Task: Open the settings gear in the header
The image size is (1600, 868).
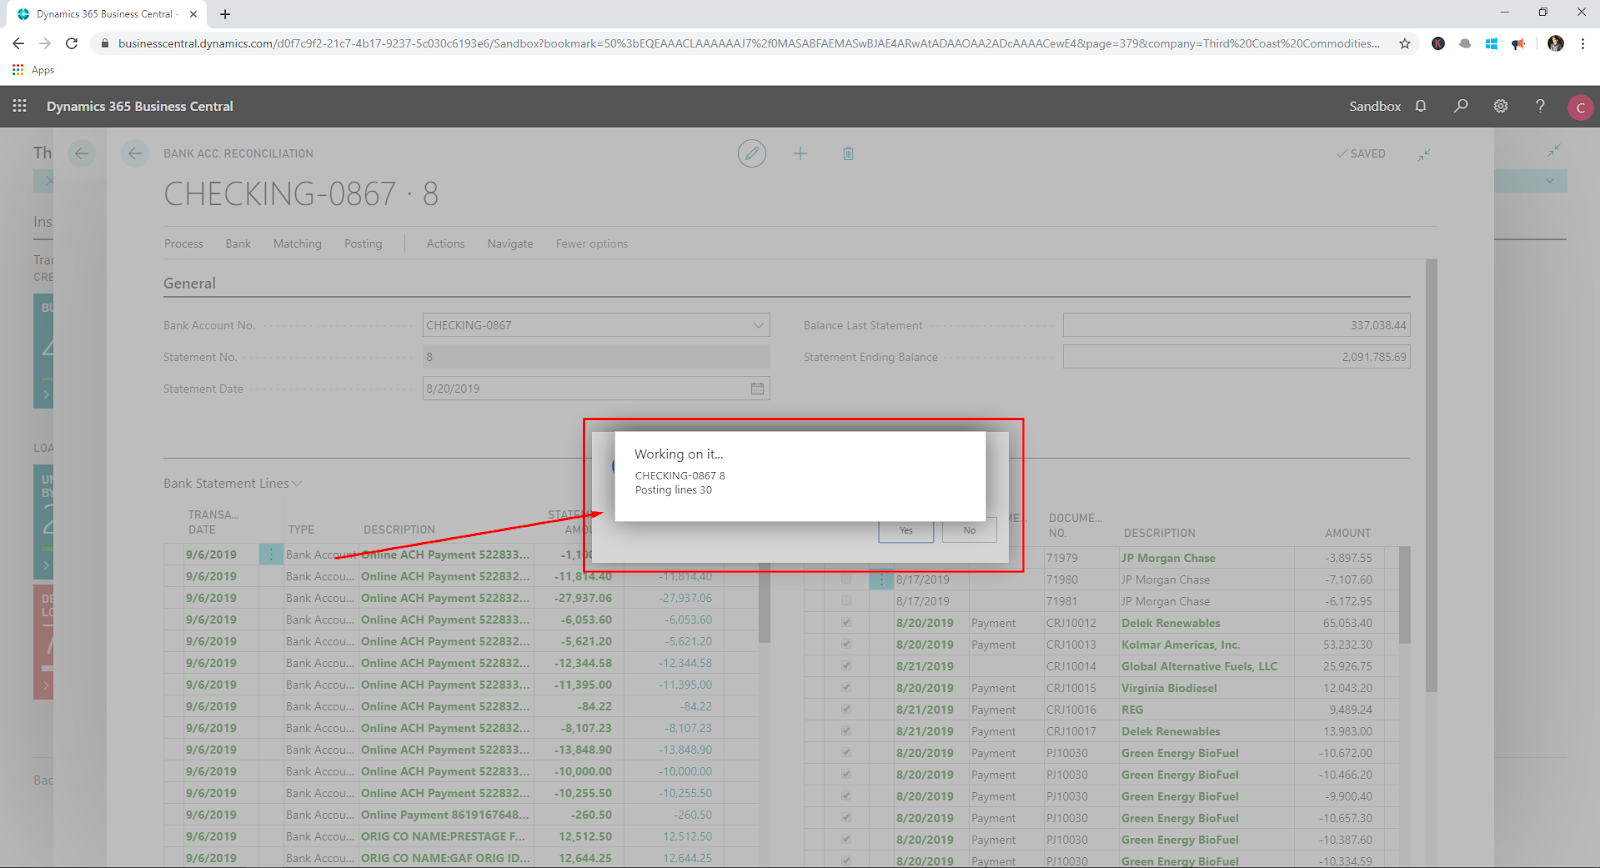Action: (x=1501, y=106)
